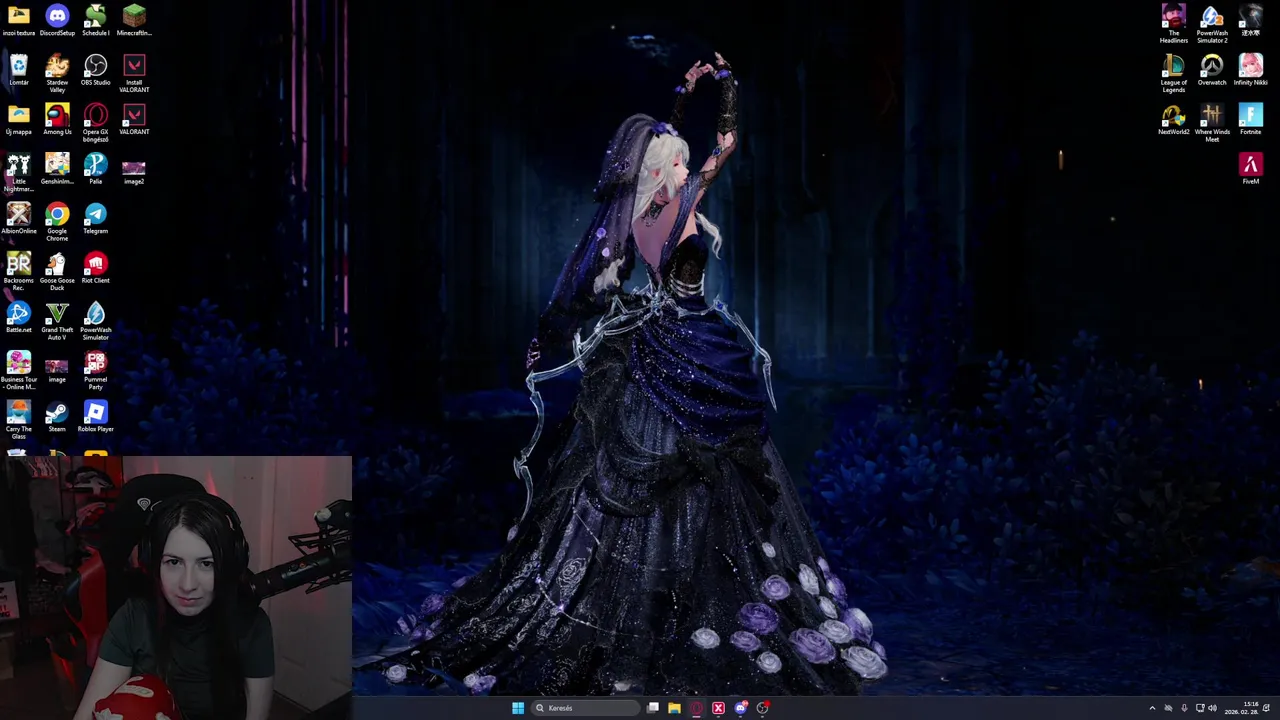1280x720 pixels.
Task: Launch PowerWash Simulator 2 shortcut
Action: pyautogui.click(x=1212, y=24)
